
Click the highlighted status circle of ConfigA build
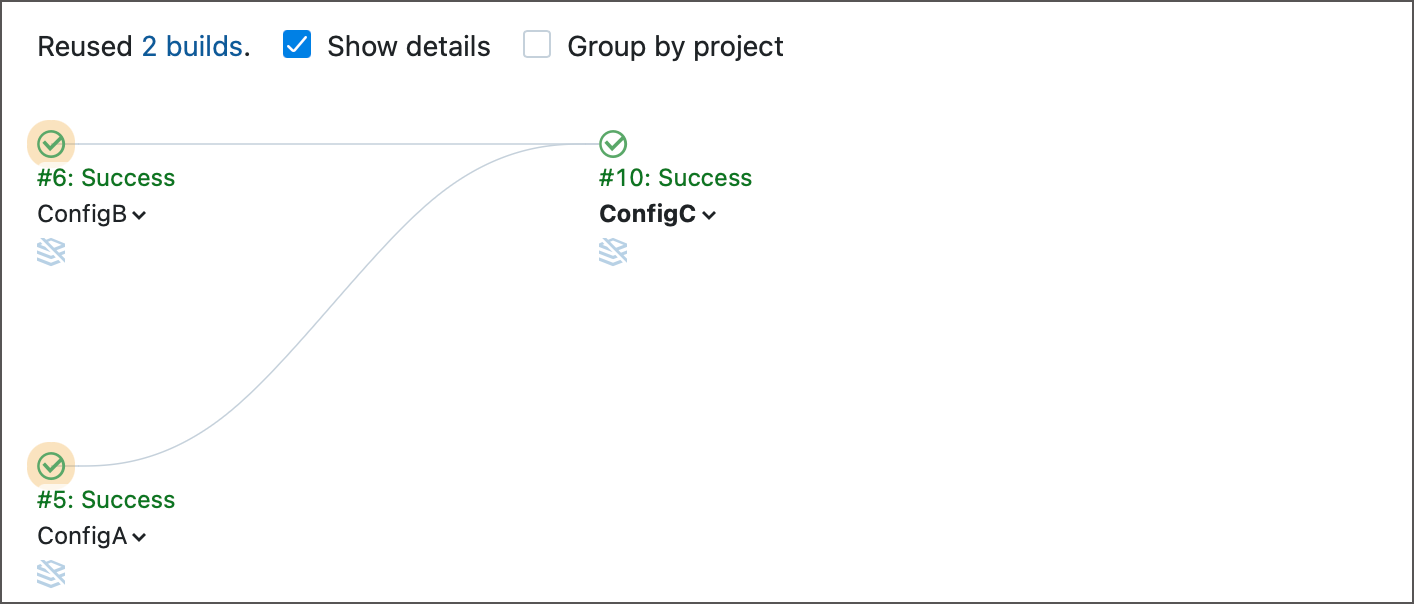tap(51, 465)
